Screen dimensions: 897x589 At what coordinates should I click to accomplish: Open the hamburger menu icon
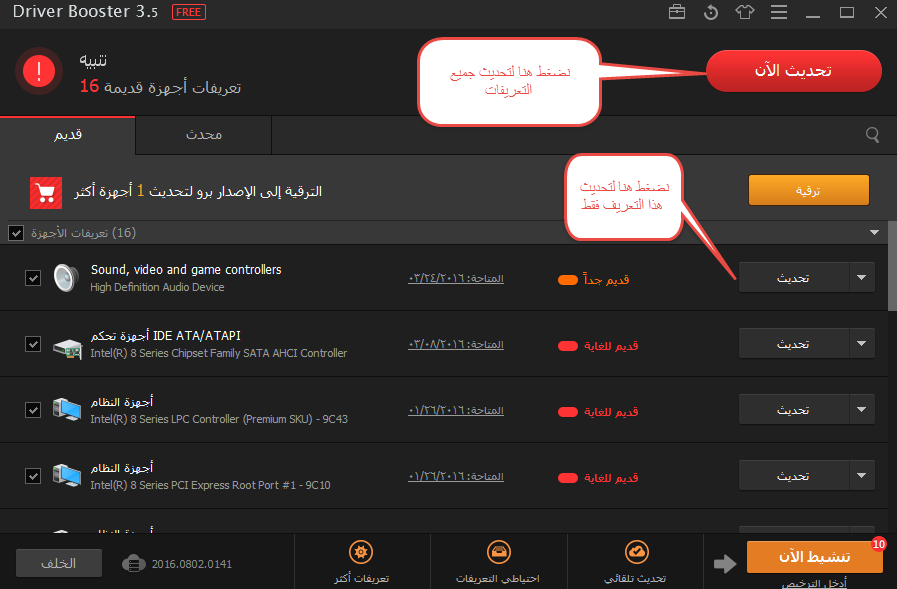(779, 12)
